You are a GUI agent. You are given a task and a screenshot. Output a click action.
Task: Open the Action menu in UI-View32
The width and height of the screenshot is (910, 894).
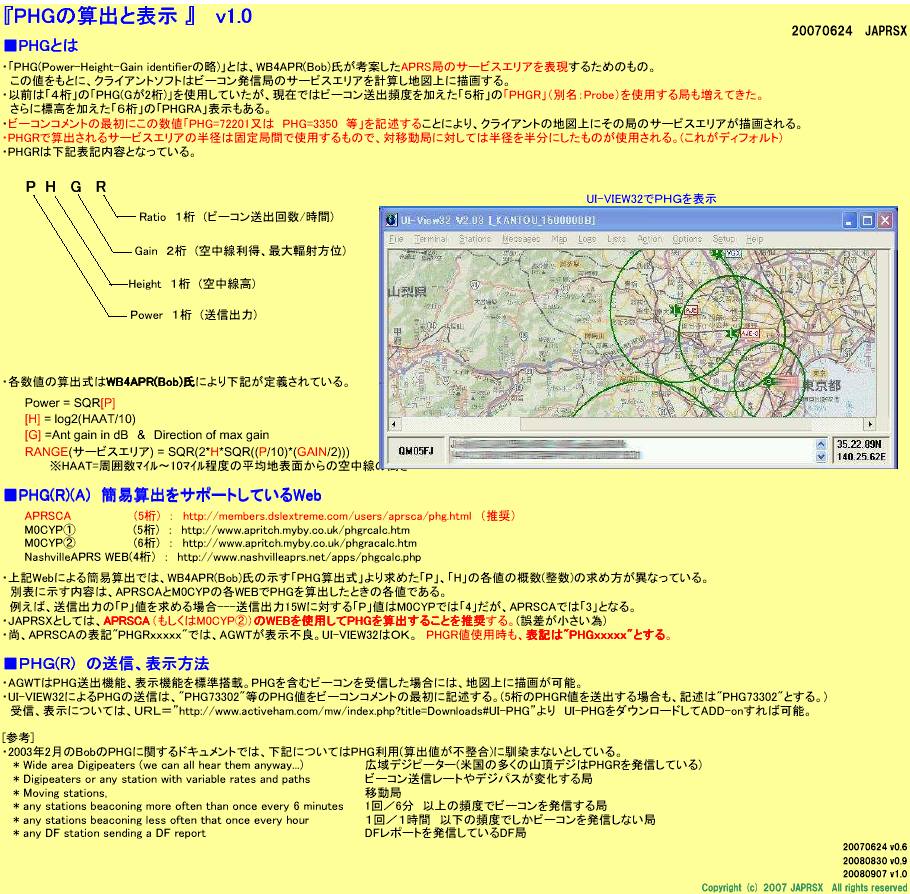[649, 239]
